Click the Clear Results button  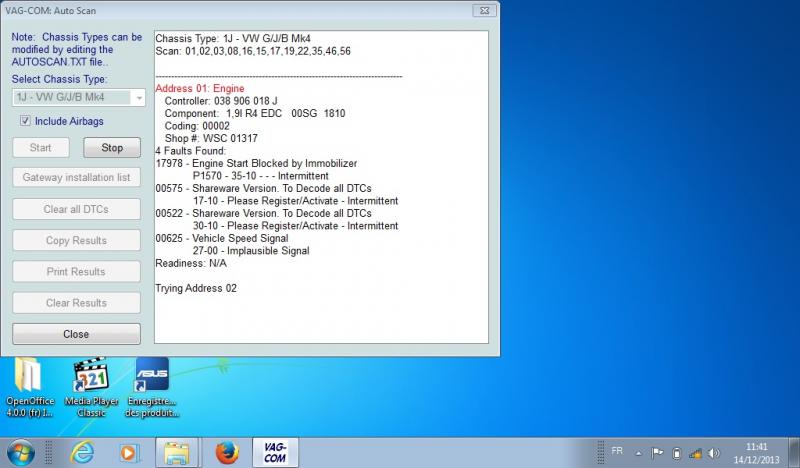point(77,303)
